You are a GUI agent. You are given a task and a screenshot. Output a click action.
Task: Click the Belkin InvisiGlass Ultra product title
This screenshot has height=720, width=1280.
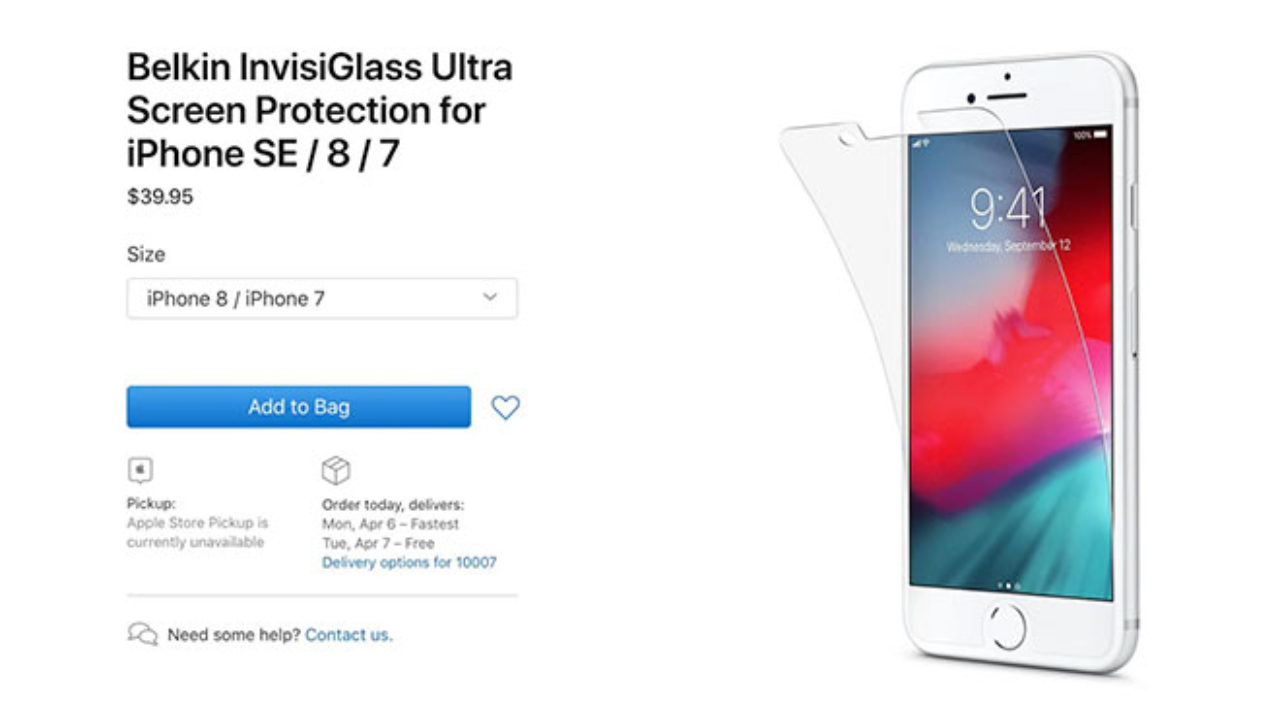pyautogui.click(x=320, y=110)
